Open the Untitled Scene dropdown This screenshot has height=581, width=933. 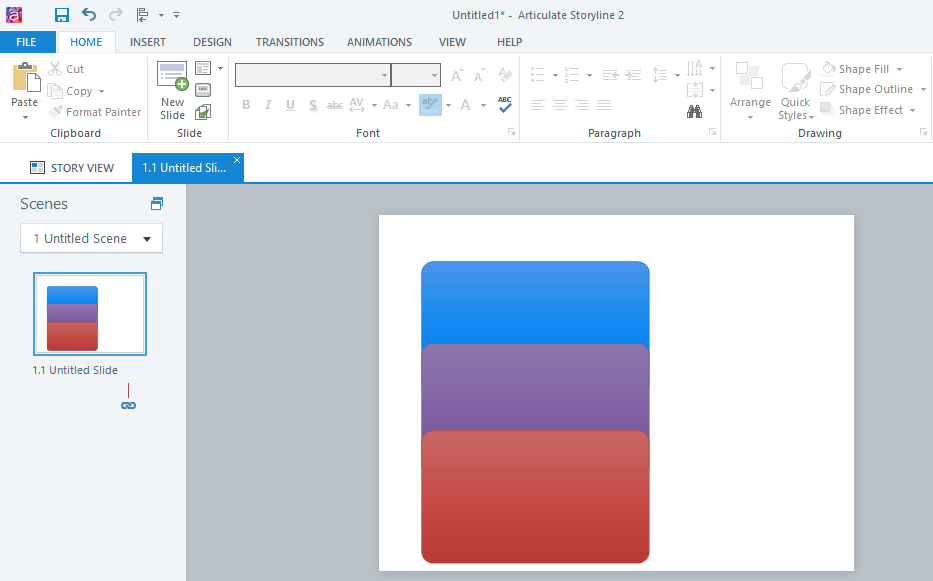(x=91, y=238)
